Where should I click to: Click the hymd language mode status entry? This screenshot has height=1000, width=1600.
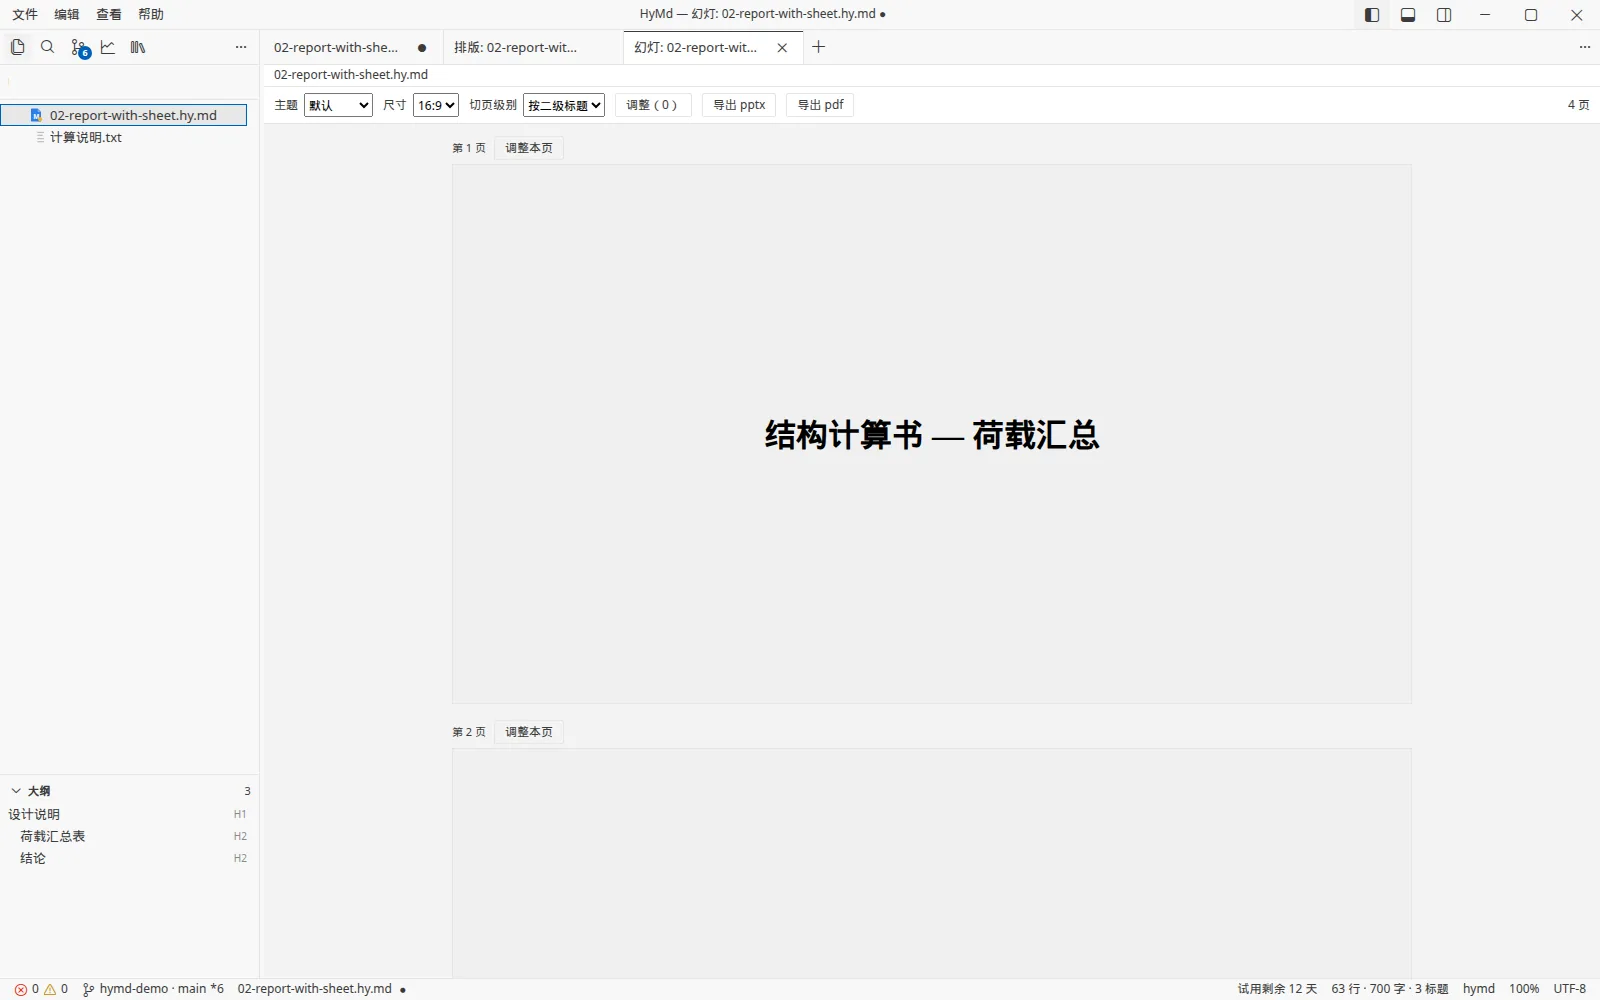click(1479, 989)
